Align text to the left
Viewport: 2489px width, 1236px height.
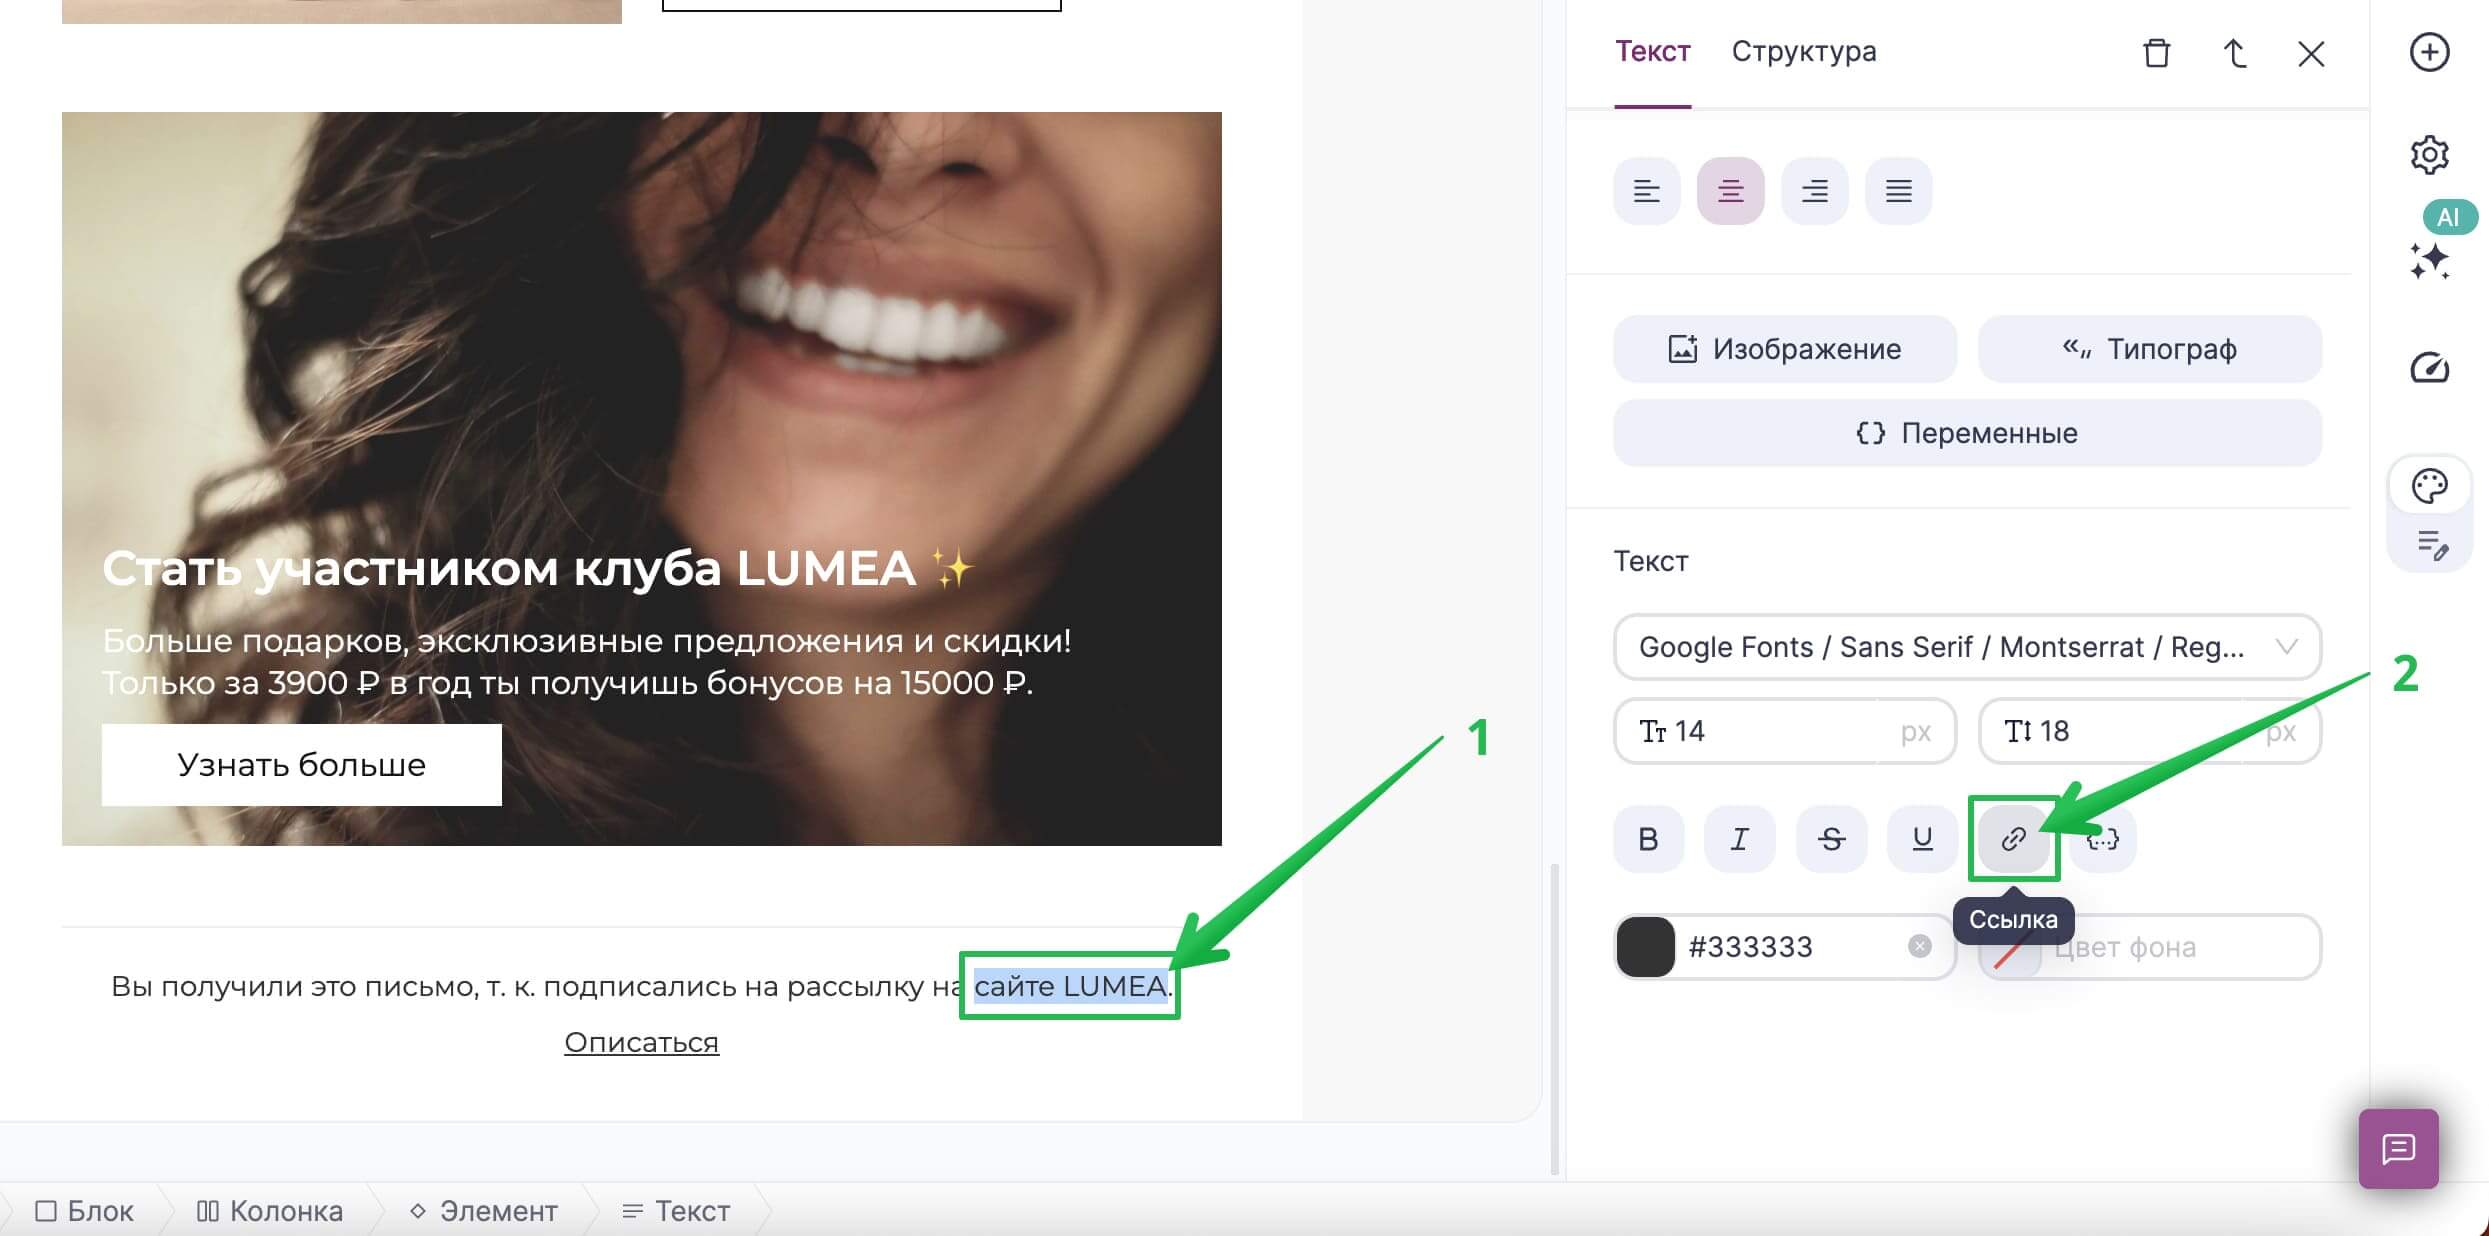(x=1646, y=190)
